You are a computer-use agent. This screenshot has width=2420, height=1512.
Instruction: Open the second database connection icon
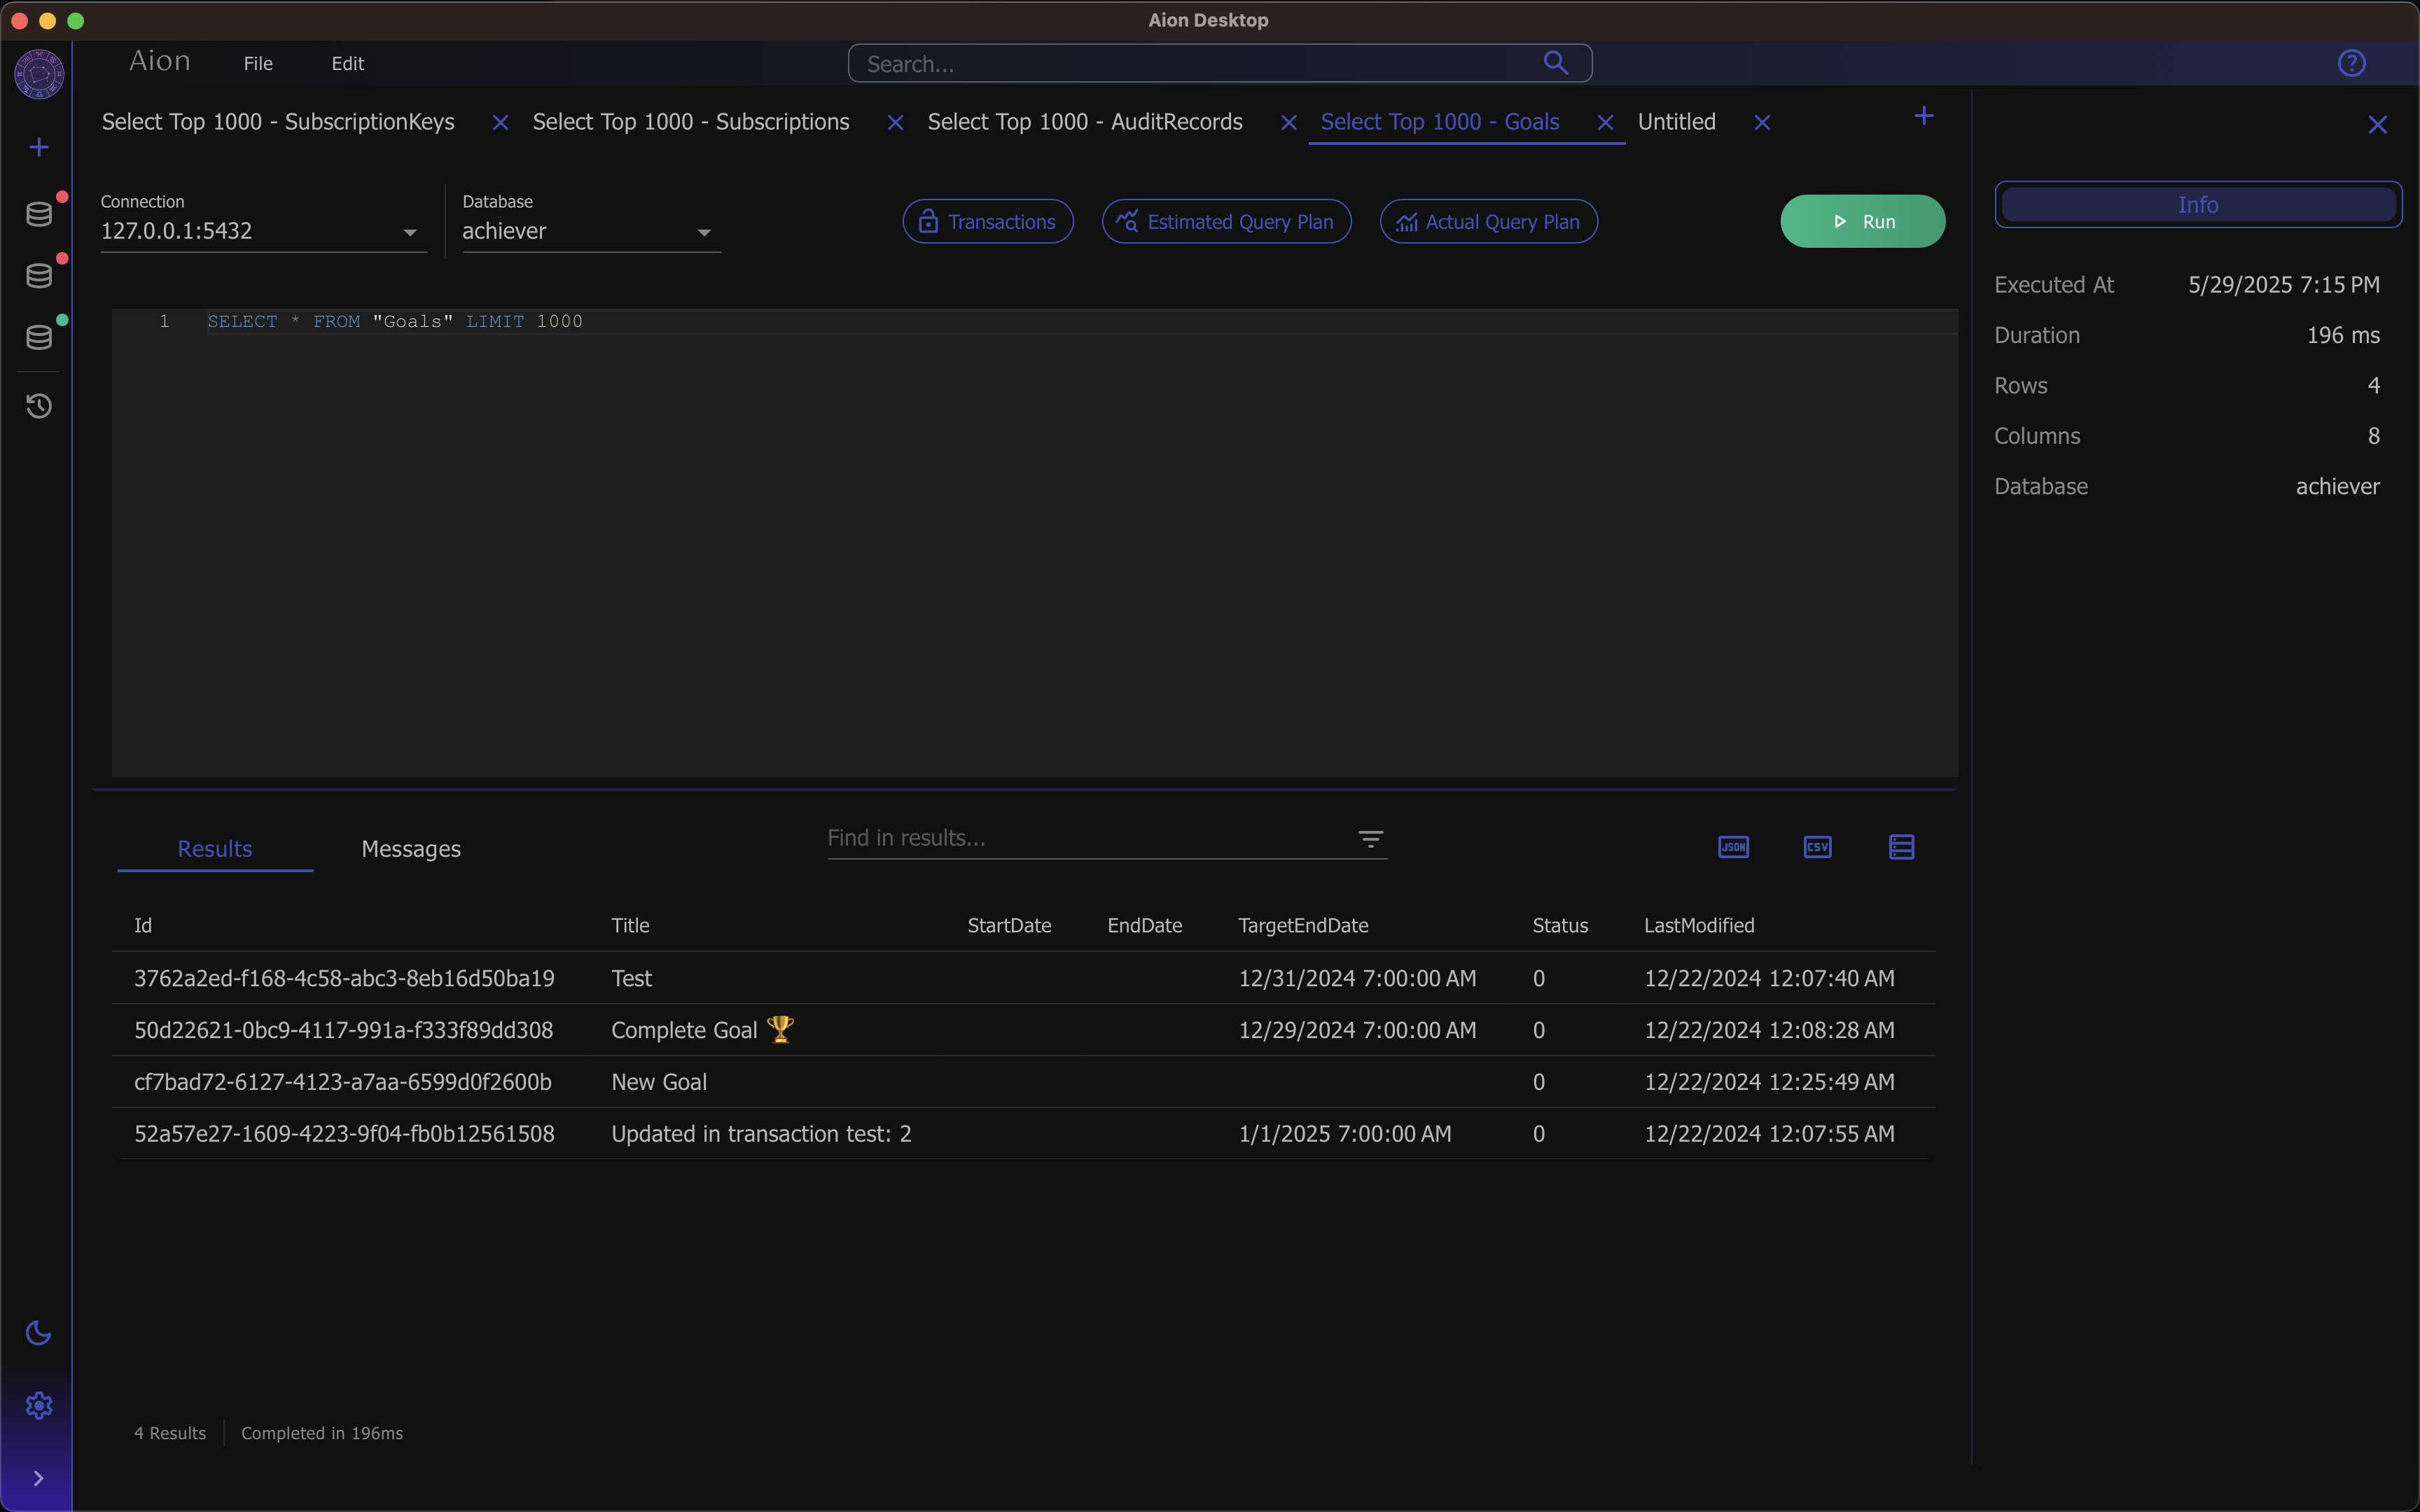pyautogui.click(x=39, y=276)
